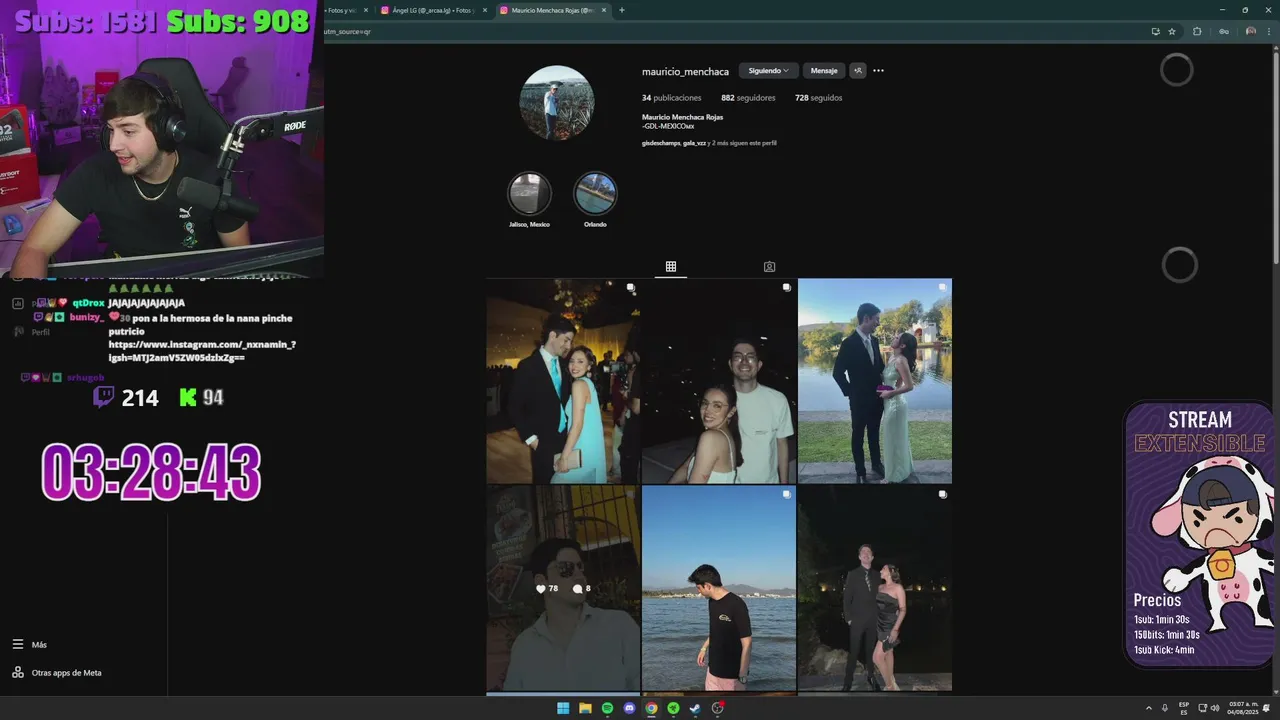Click the volume speaker tray icon
This screenshot has height=720, width=1280.
pos(1215,708)
